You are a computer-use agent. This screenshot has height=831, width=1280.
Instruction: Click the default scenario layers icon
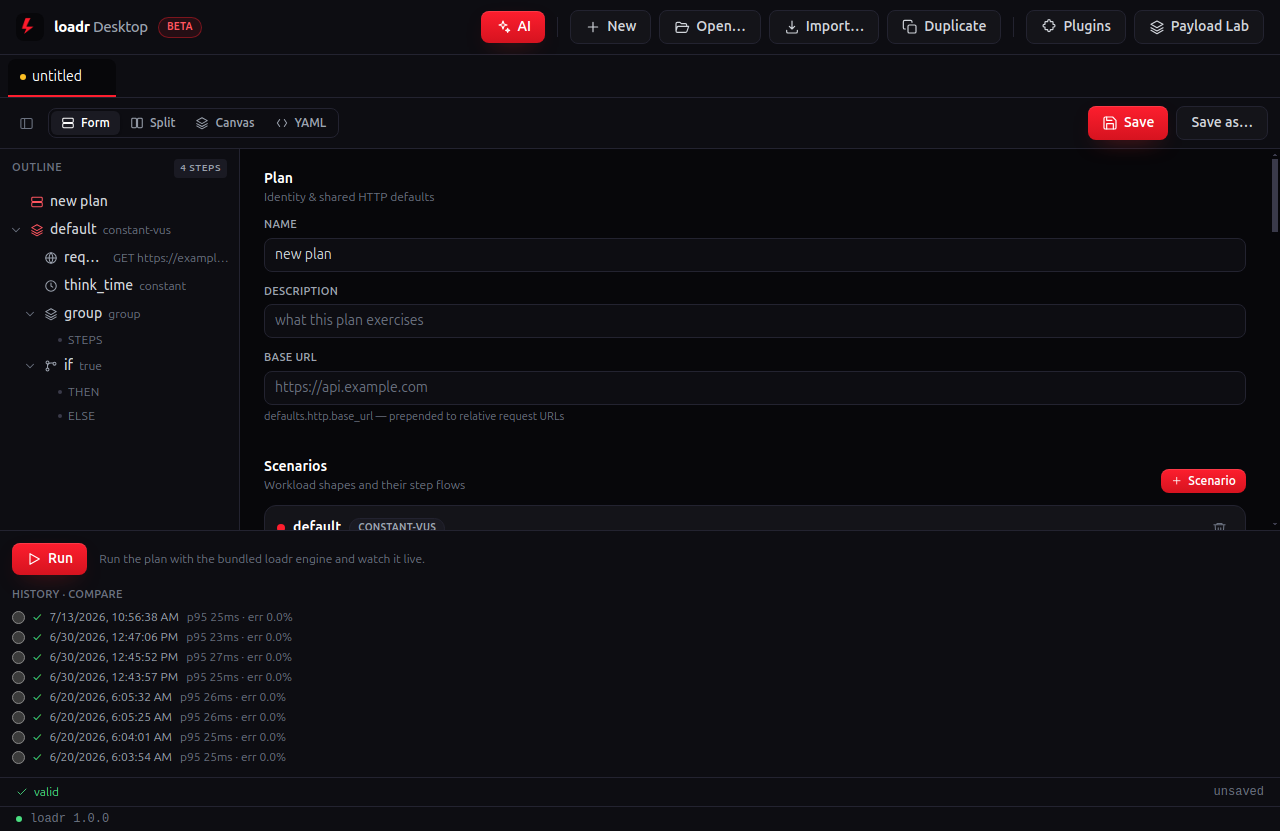[x=37, y=229]
